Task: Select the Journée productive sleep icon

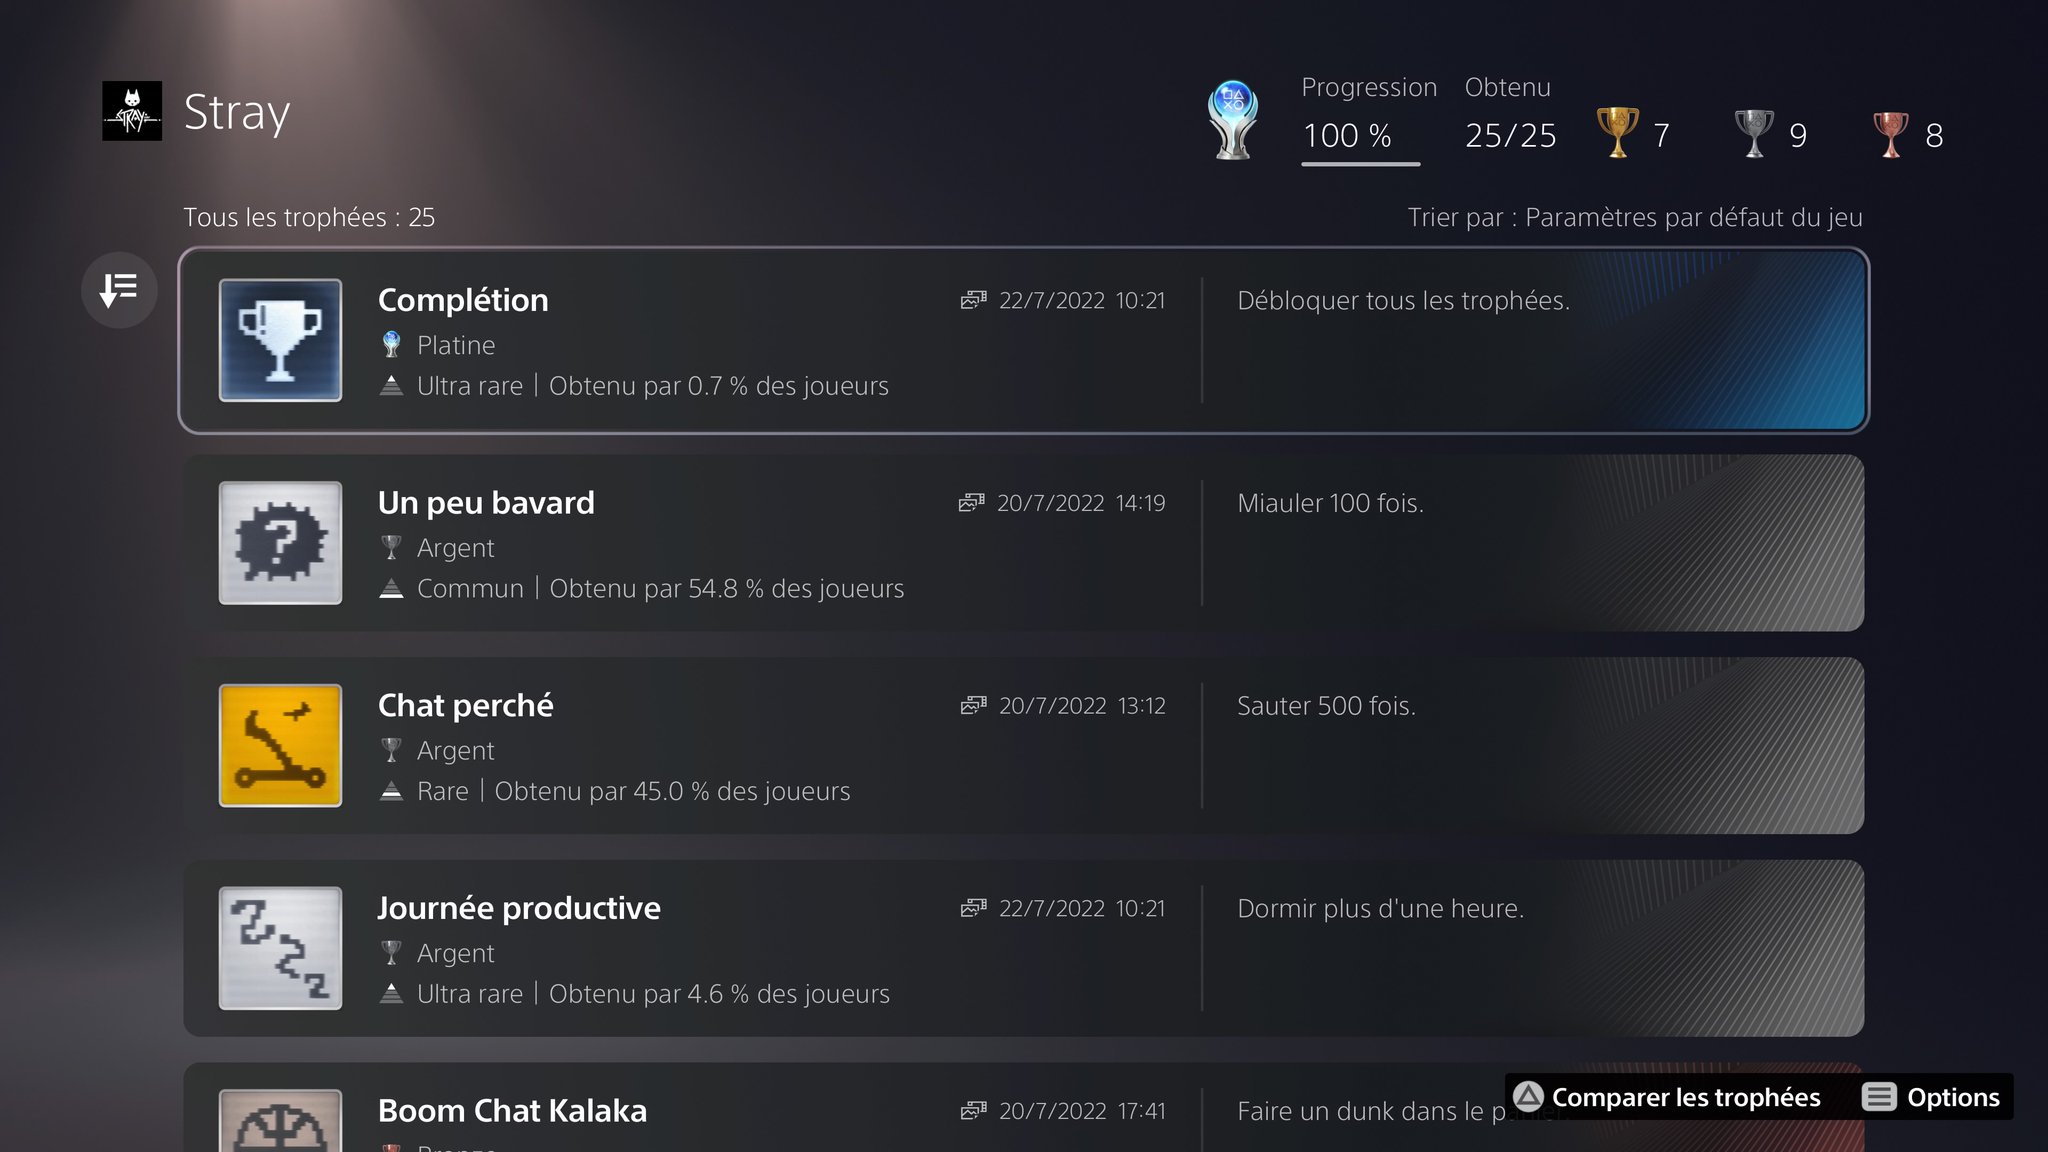Action: [x=280, y=948]
